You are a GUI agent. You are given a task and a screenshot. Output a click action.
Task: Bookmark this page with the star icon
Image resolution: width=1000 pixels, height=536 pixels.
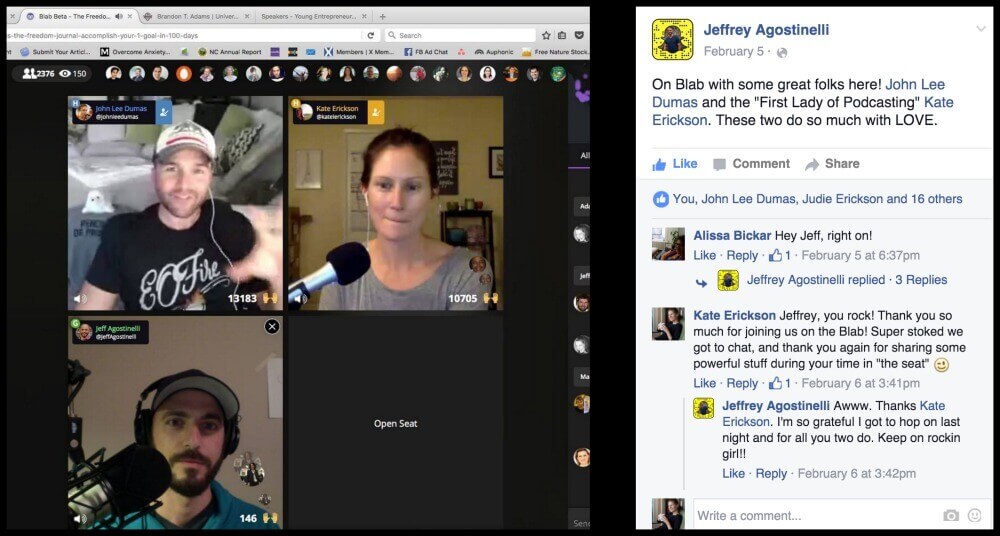coord(547,35)
